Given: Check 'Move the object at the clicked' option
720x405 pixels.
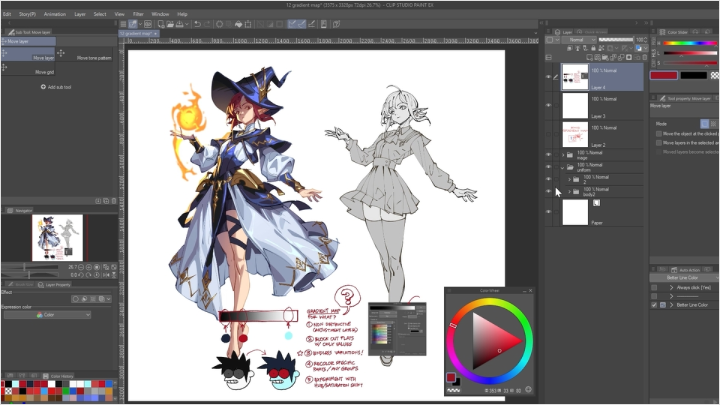Looking at the screenshot, I should click(659, 134).
